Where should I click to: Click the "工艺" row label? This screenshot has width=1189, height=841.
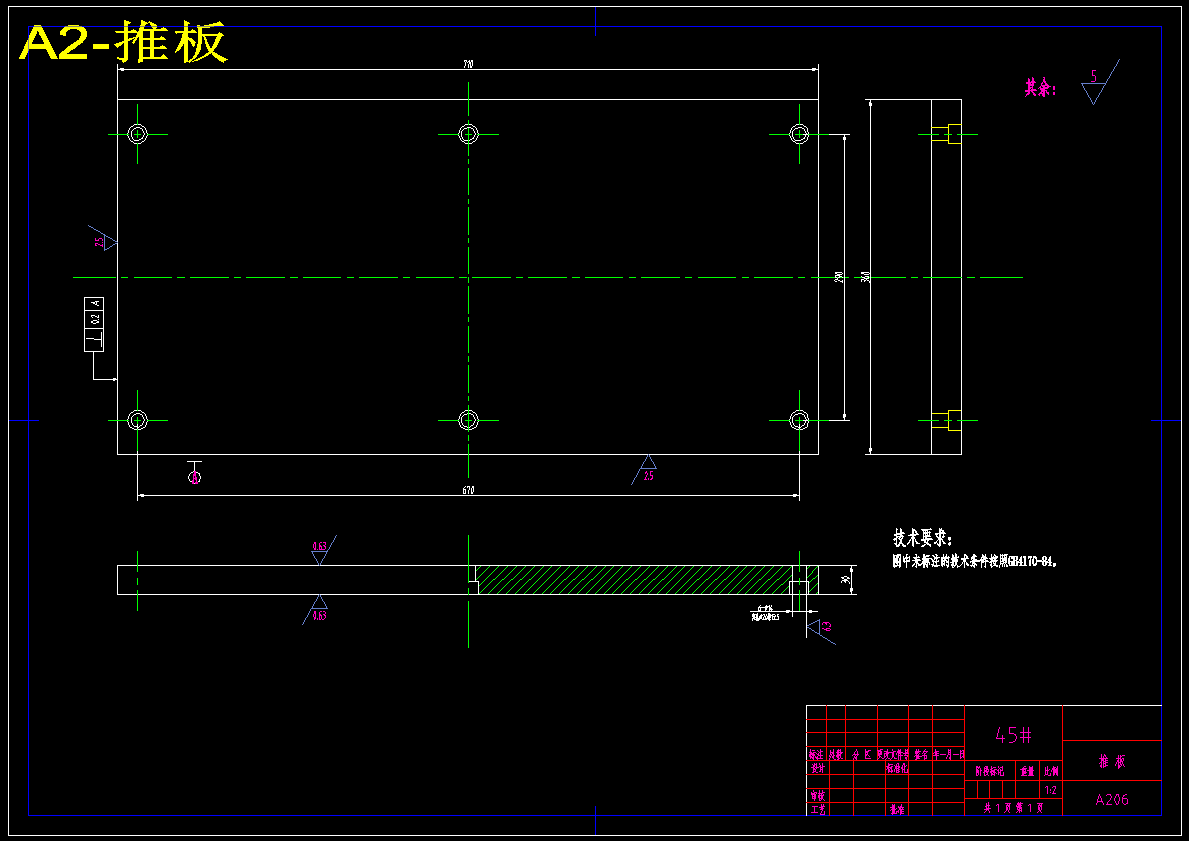point(817,810)
